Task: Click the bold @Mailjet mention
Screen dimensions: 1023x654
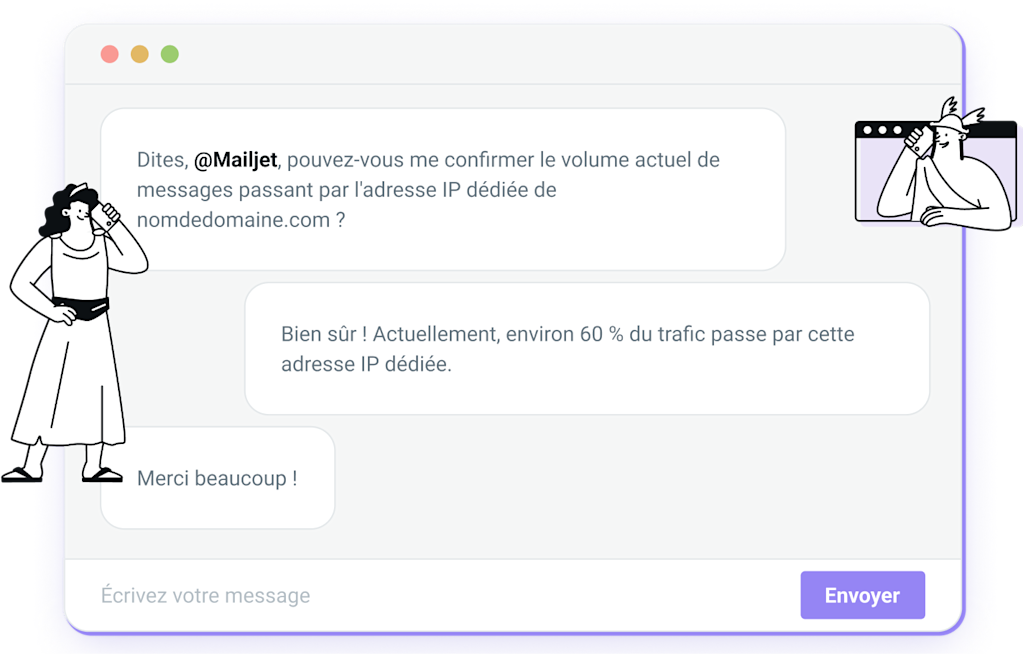Action: click(x=236, y=160)
